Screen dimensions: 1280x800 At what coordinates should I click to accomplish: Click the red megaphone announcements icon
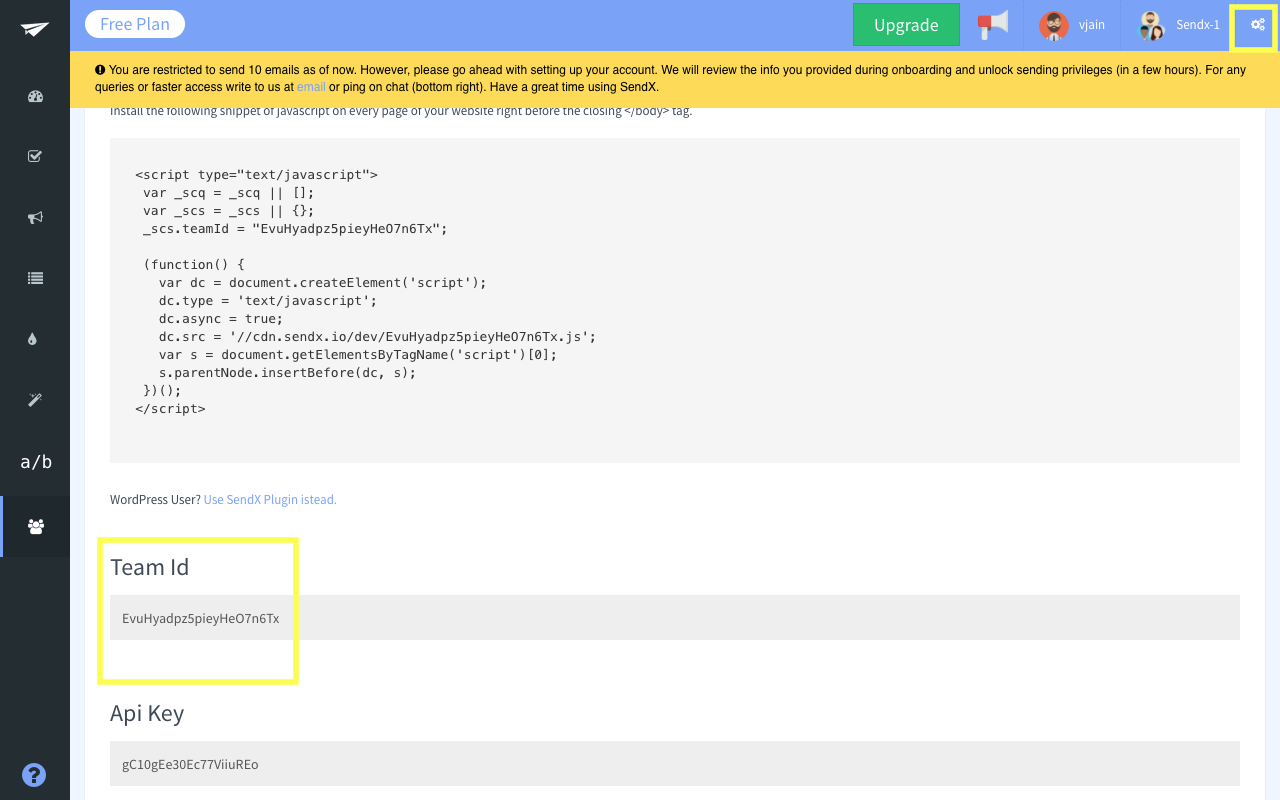pyautogui.click(x=992, y=25)
